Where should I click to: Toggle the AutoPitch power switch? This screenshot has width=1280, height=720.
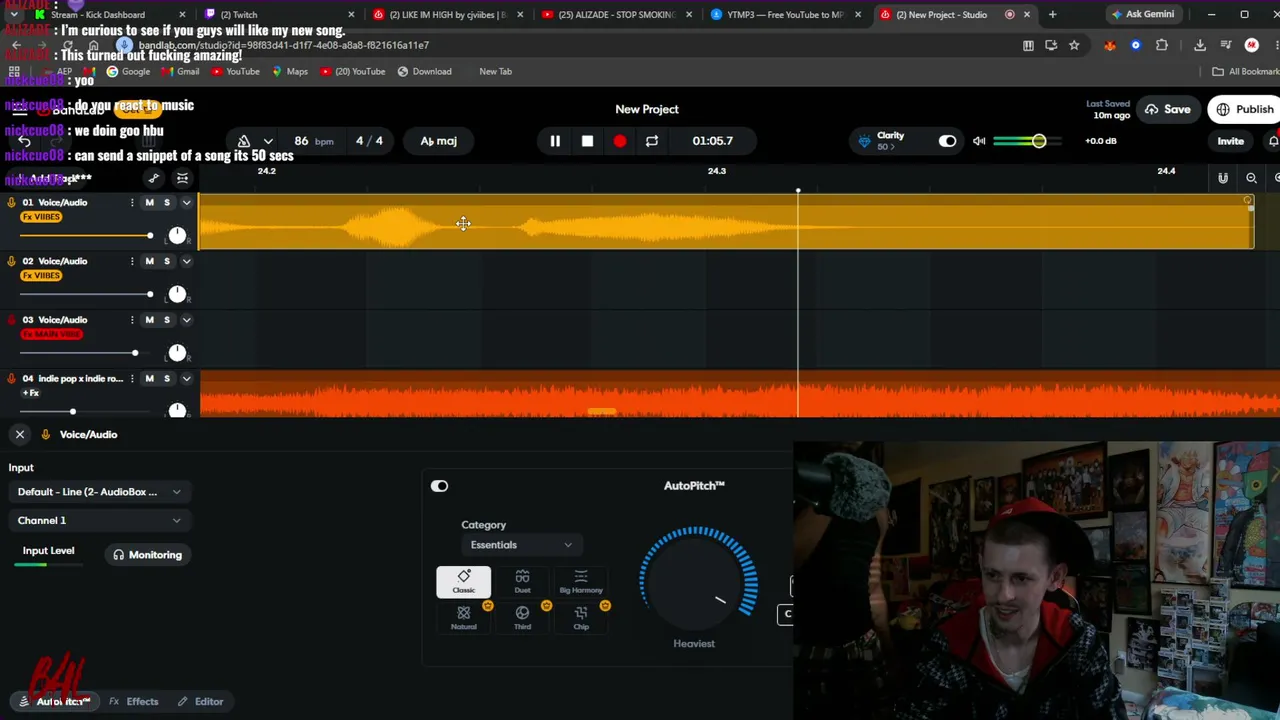coord(439,486)
